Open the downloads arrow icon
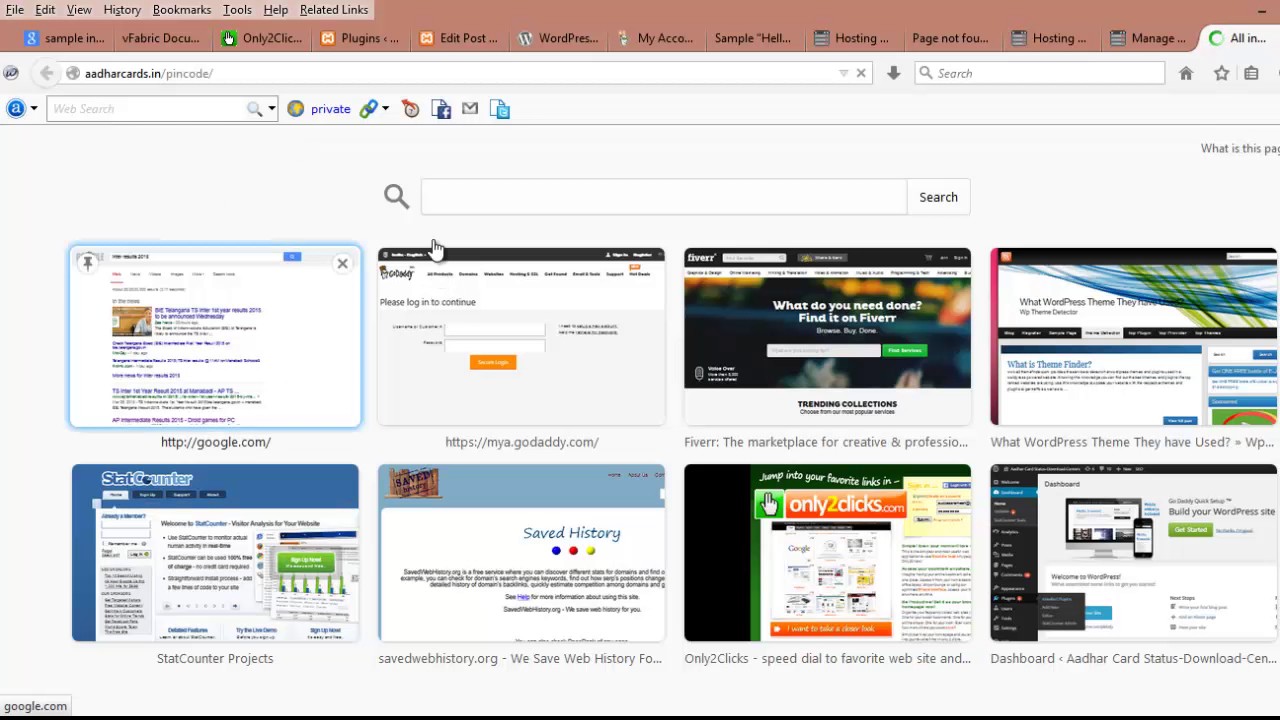This screenshot has height=720, width=1280. [x=893, y=73]
